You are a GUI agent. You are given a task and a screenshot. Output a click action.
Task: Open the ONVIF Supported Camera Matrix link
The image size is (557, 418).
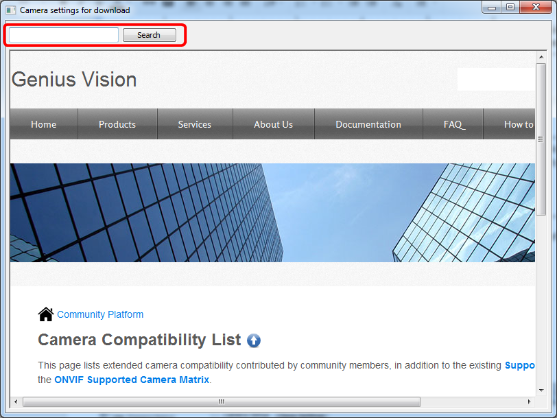point(132,380)
